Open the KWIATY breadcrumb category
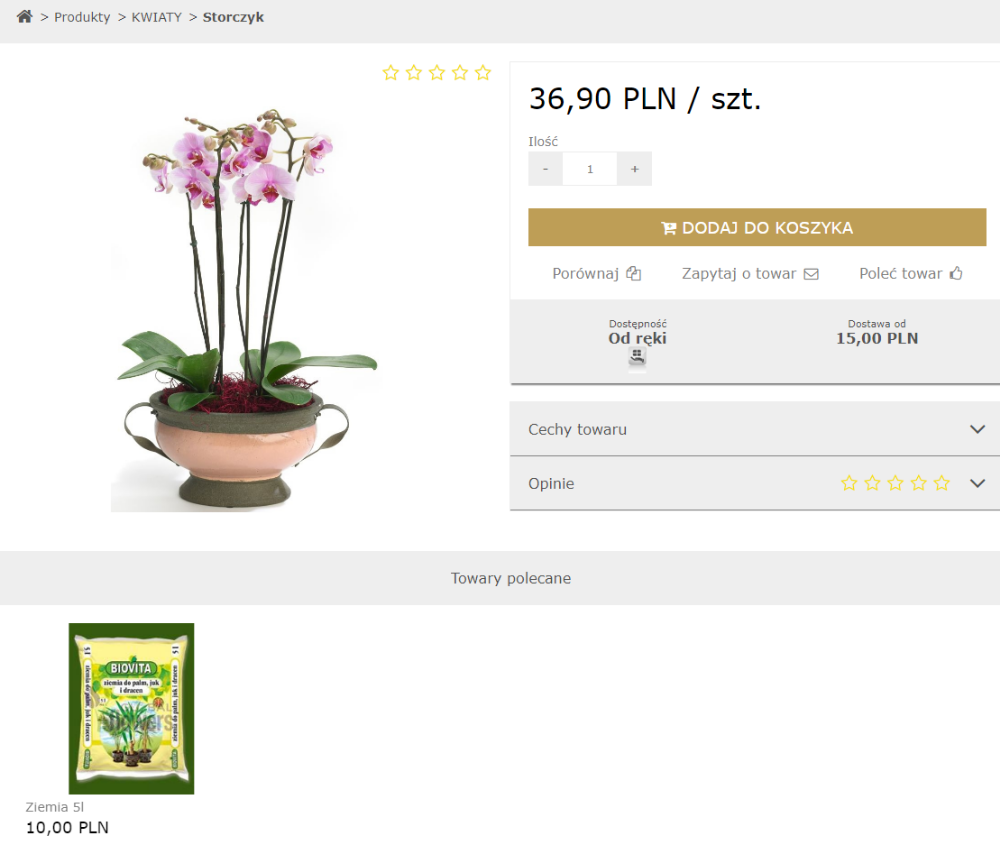The image size is (1000, 863). point(156,17)
